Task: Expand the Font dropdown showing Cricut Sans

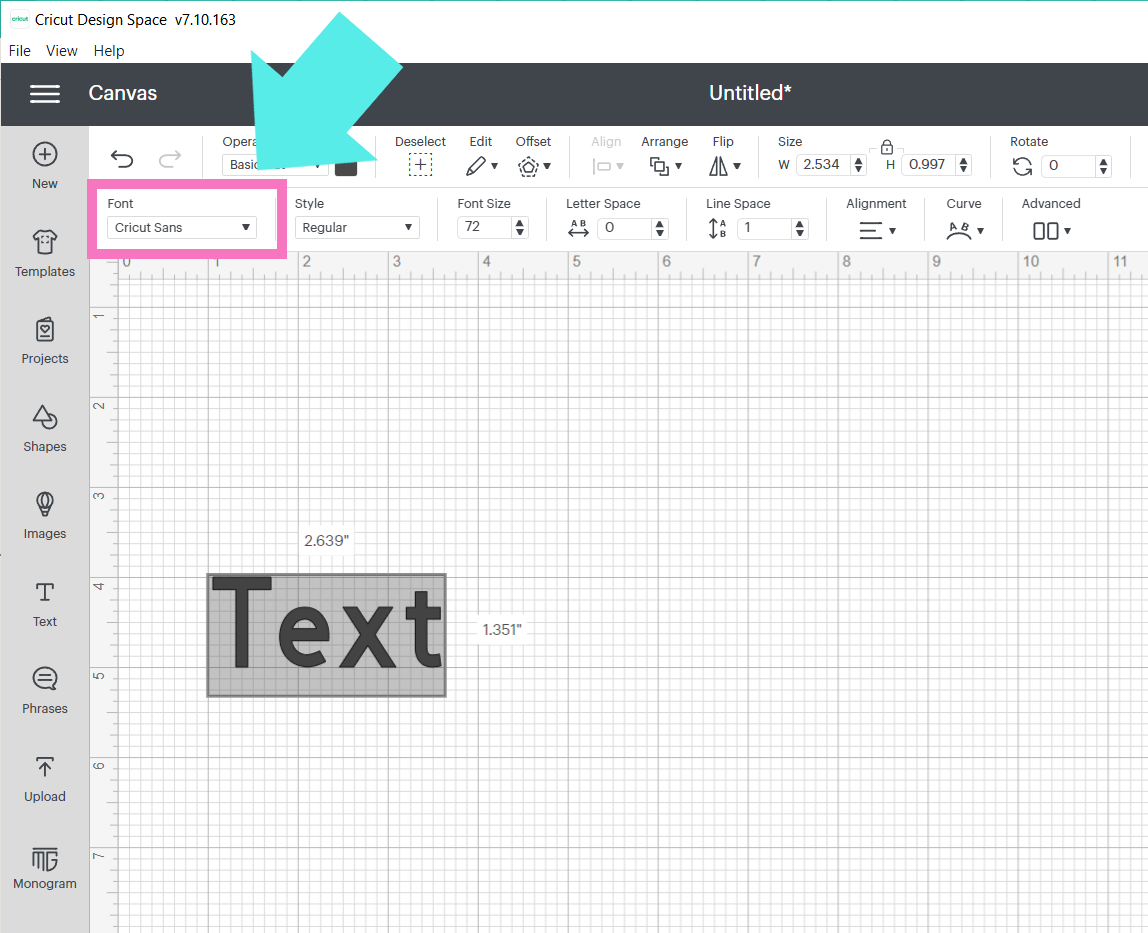Action: tap(181, 228)
